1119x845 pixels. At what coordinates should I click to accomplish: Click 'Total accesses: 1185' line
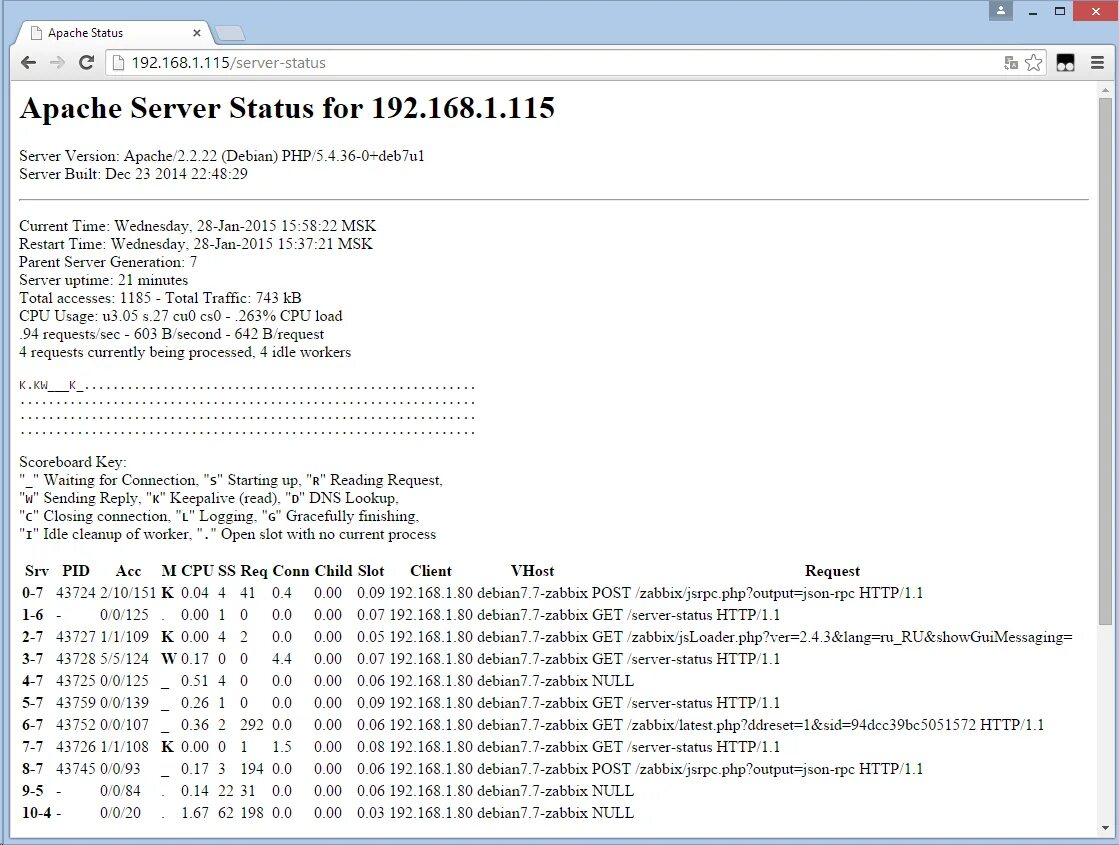pyautogui.click(x=160, y=298)
